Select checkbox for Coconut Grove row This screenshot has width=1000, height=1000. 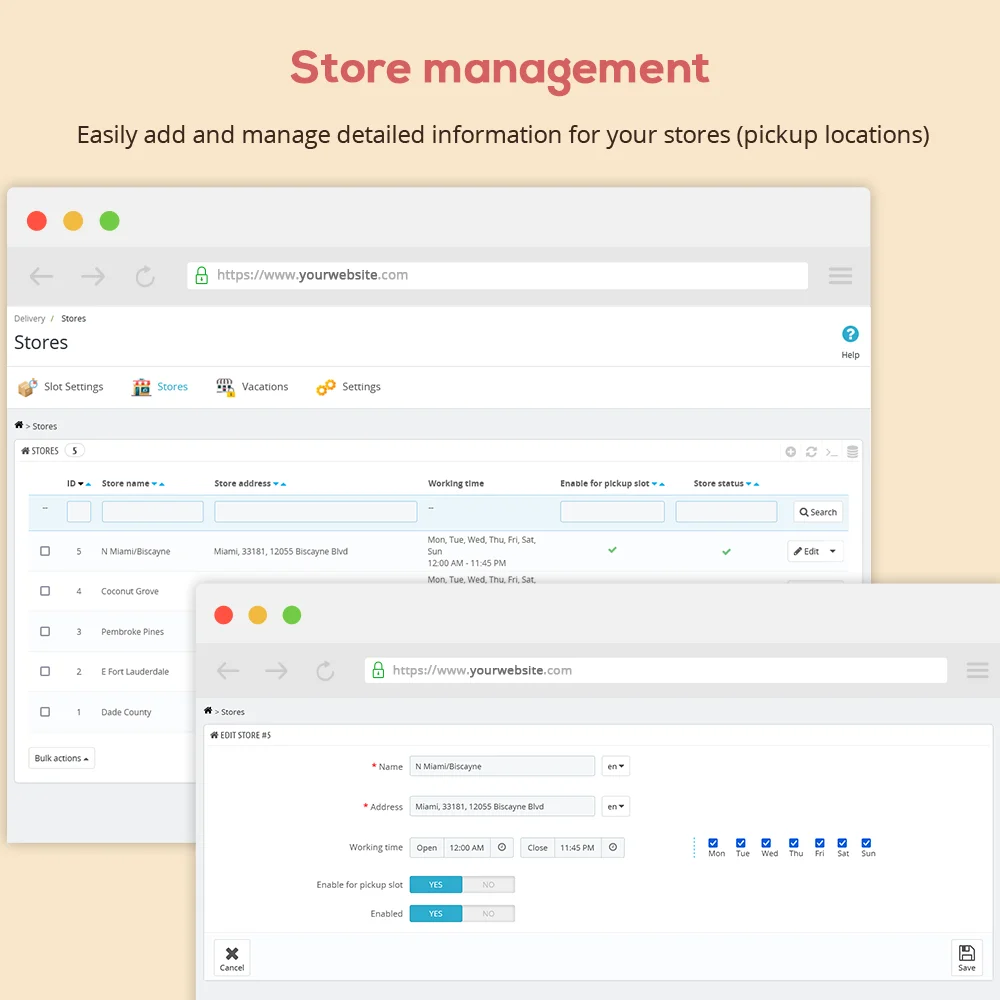[45, 591]
